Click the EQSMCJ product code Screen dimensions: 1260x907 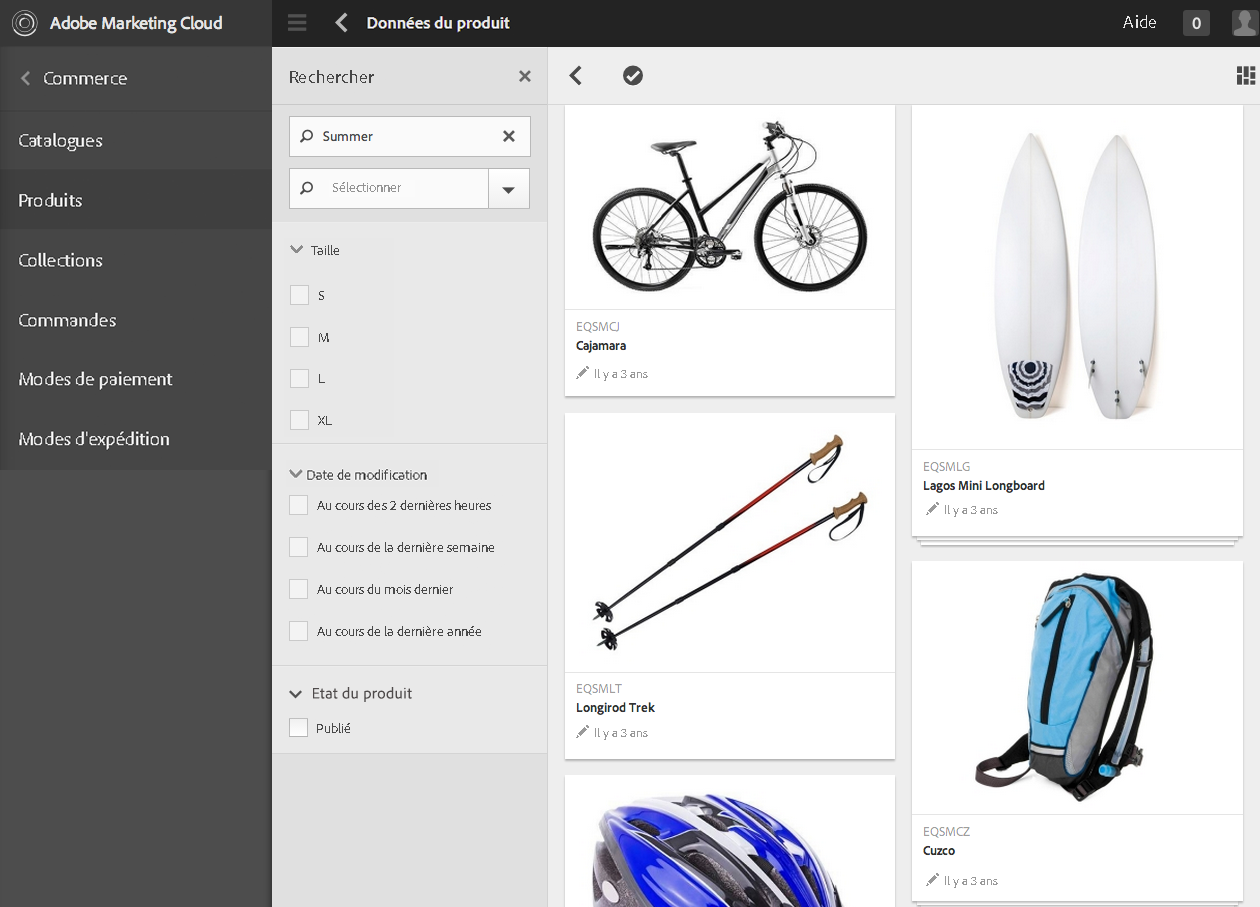tap(599, 327)
